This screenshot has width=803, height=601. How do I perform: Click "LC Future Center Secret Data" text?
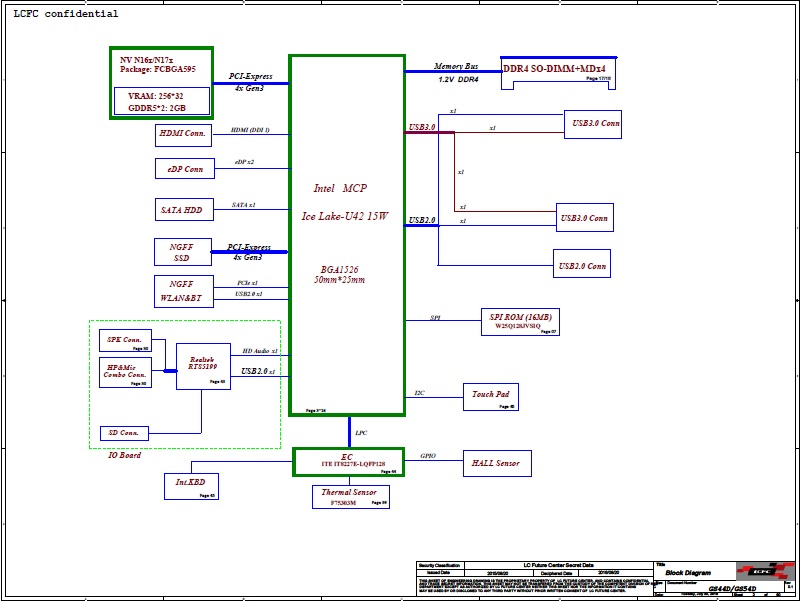[558, 565]
